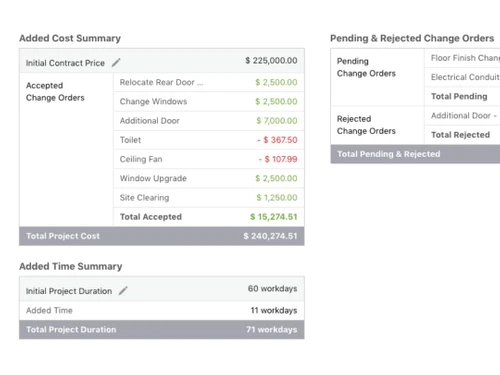Click the $ 7,000.00 Additional Door amount

point(277,121)
